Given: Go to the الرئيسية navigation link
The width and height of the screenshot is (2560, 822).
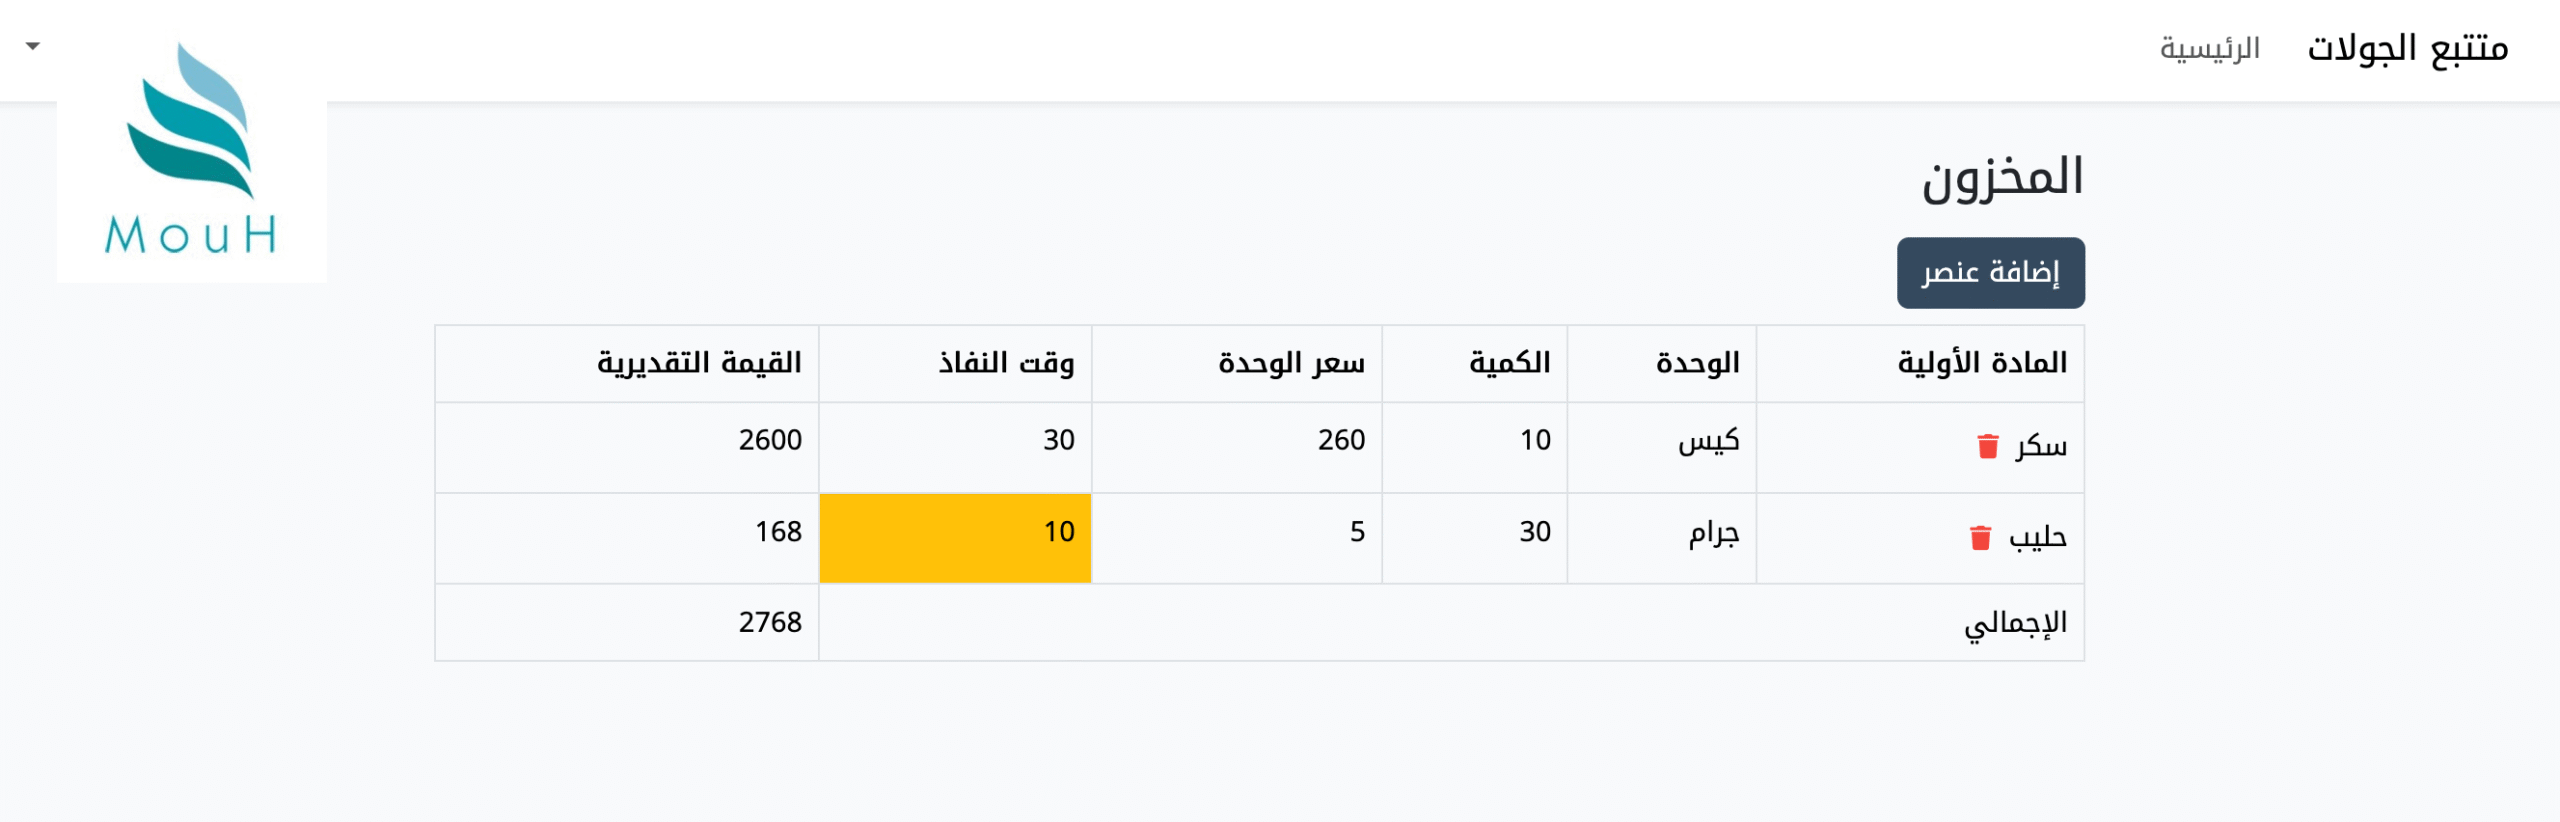Looking at the screenshot, I should tap(2209, 48).
